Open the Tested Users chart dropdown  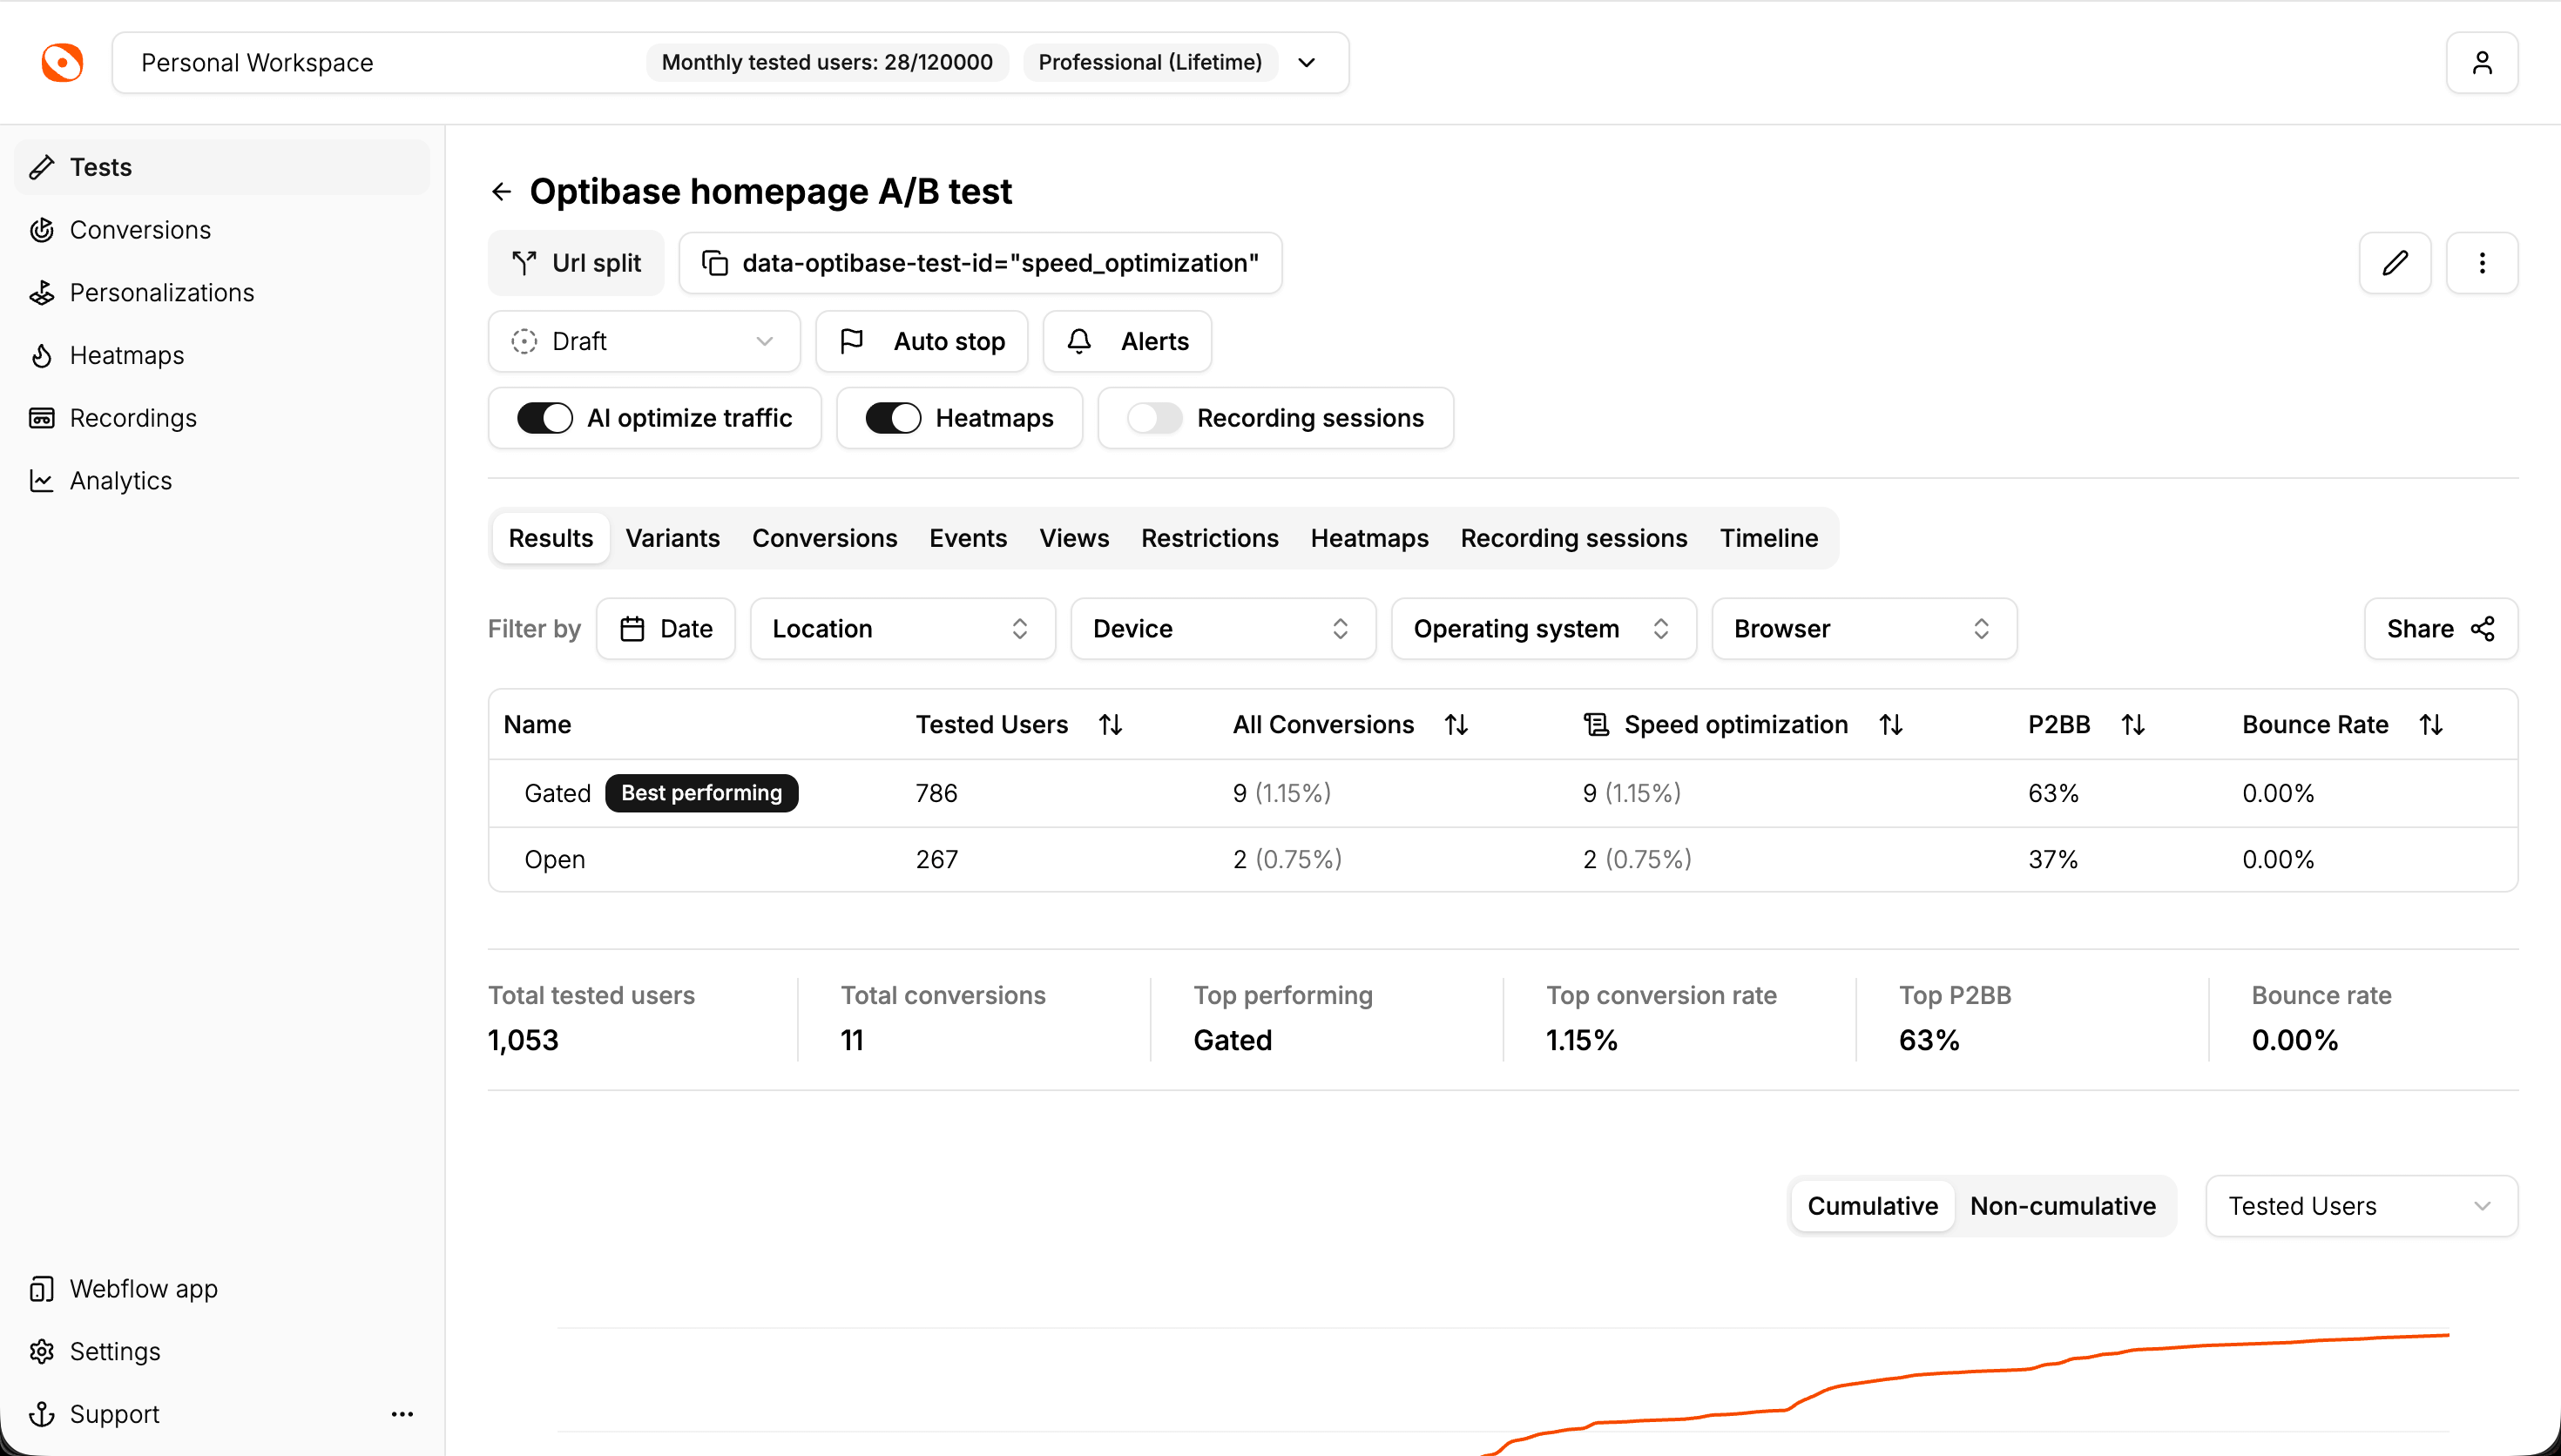[x=2360, y=1206]
